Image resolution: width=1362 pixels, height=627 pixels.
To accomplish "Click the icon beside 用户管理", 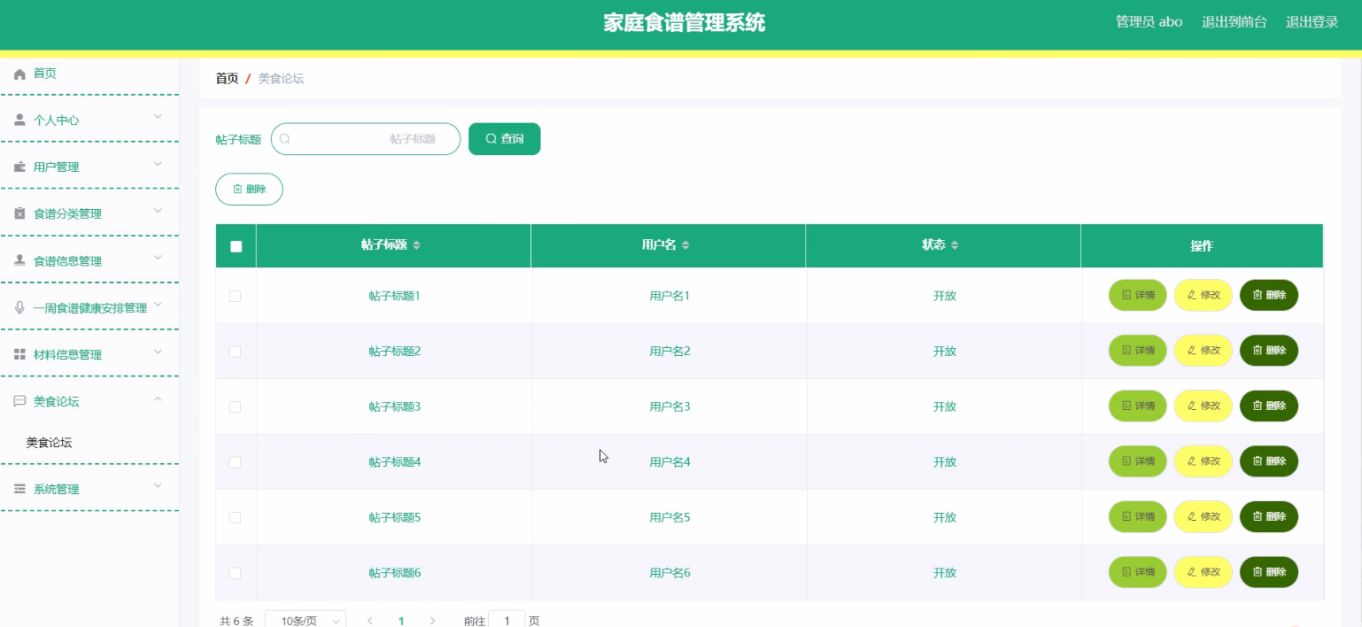I will (x=19, y=167).
